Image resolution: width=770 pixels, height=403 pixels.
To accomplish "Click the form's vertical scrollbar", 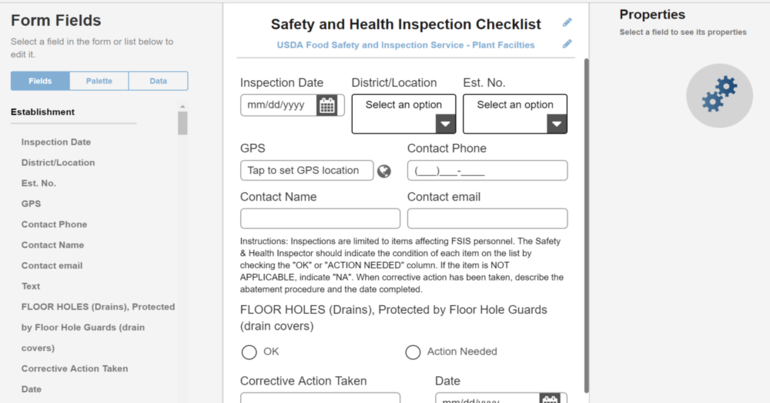I will 586,226.
